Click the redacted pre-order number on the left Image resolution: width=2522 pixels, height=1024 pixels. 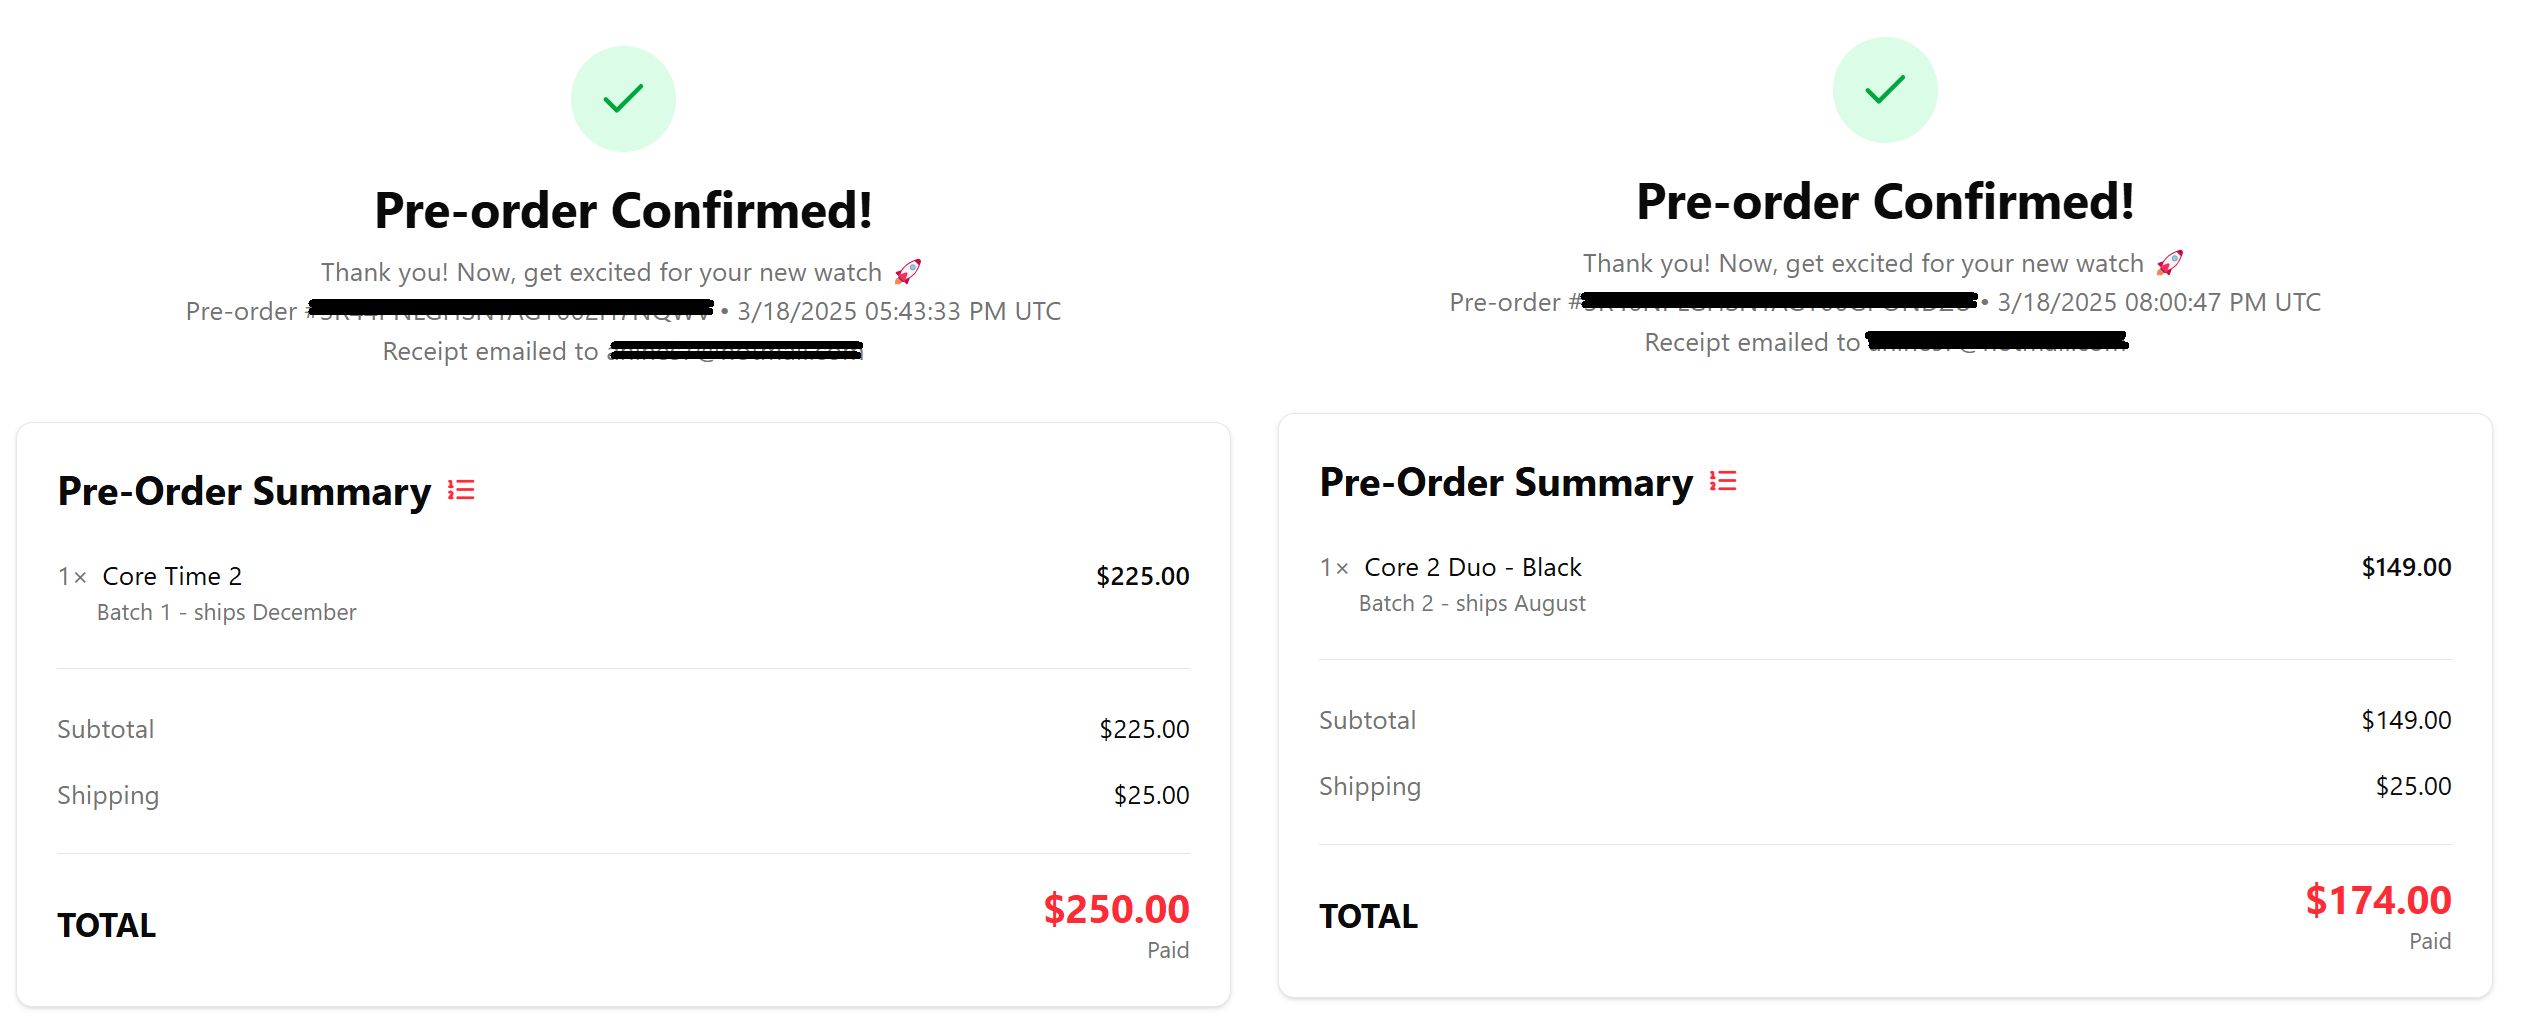click(510, 311)
